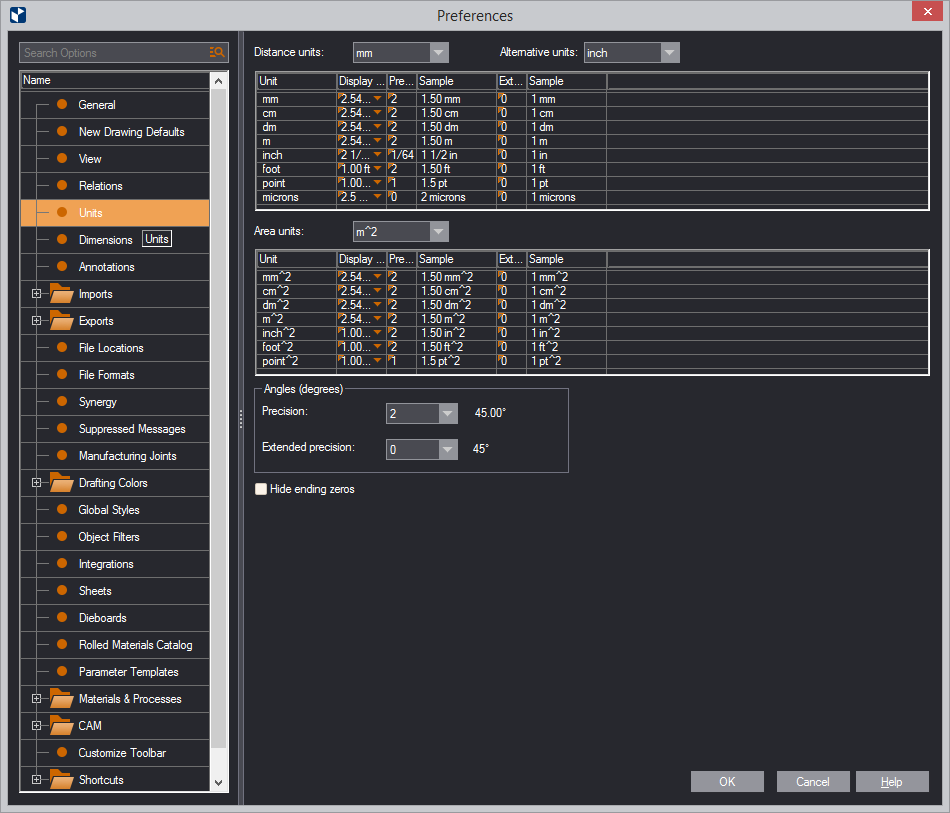Viewport: 950px width, 813px height.
Task: Click the Name column header
Action: (x=115, y=80)
